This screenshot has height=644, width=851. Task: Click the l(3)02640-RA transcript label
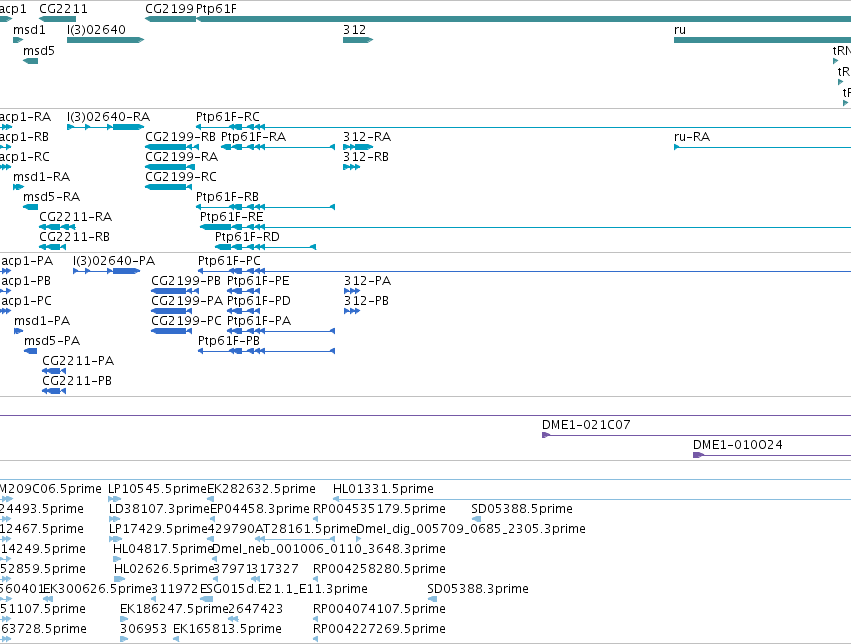108,117
